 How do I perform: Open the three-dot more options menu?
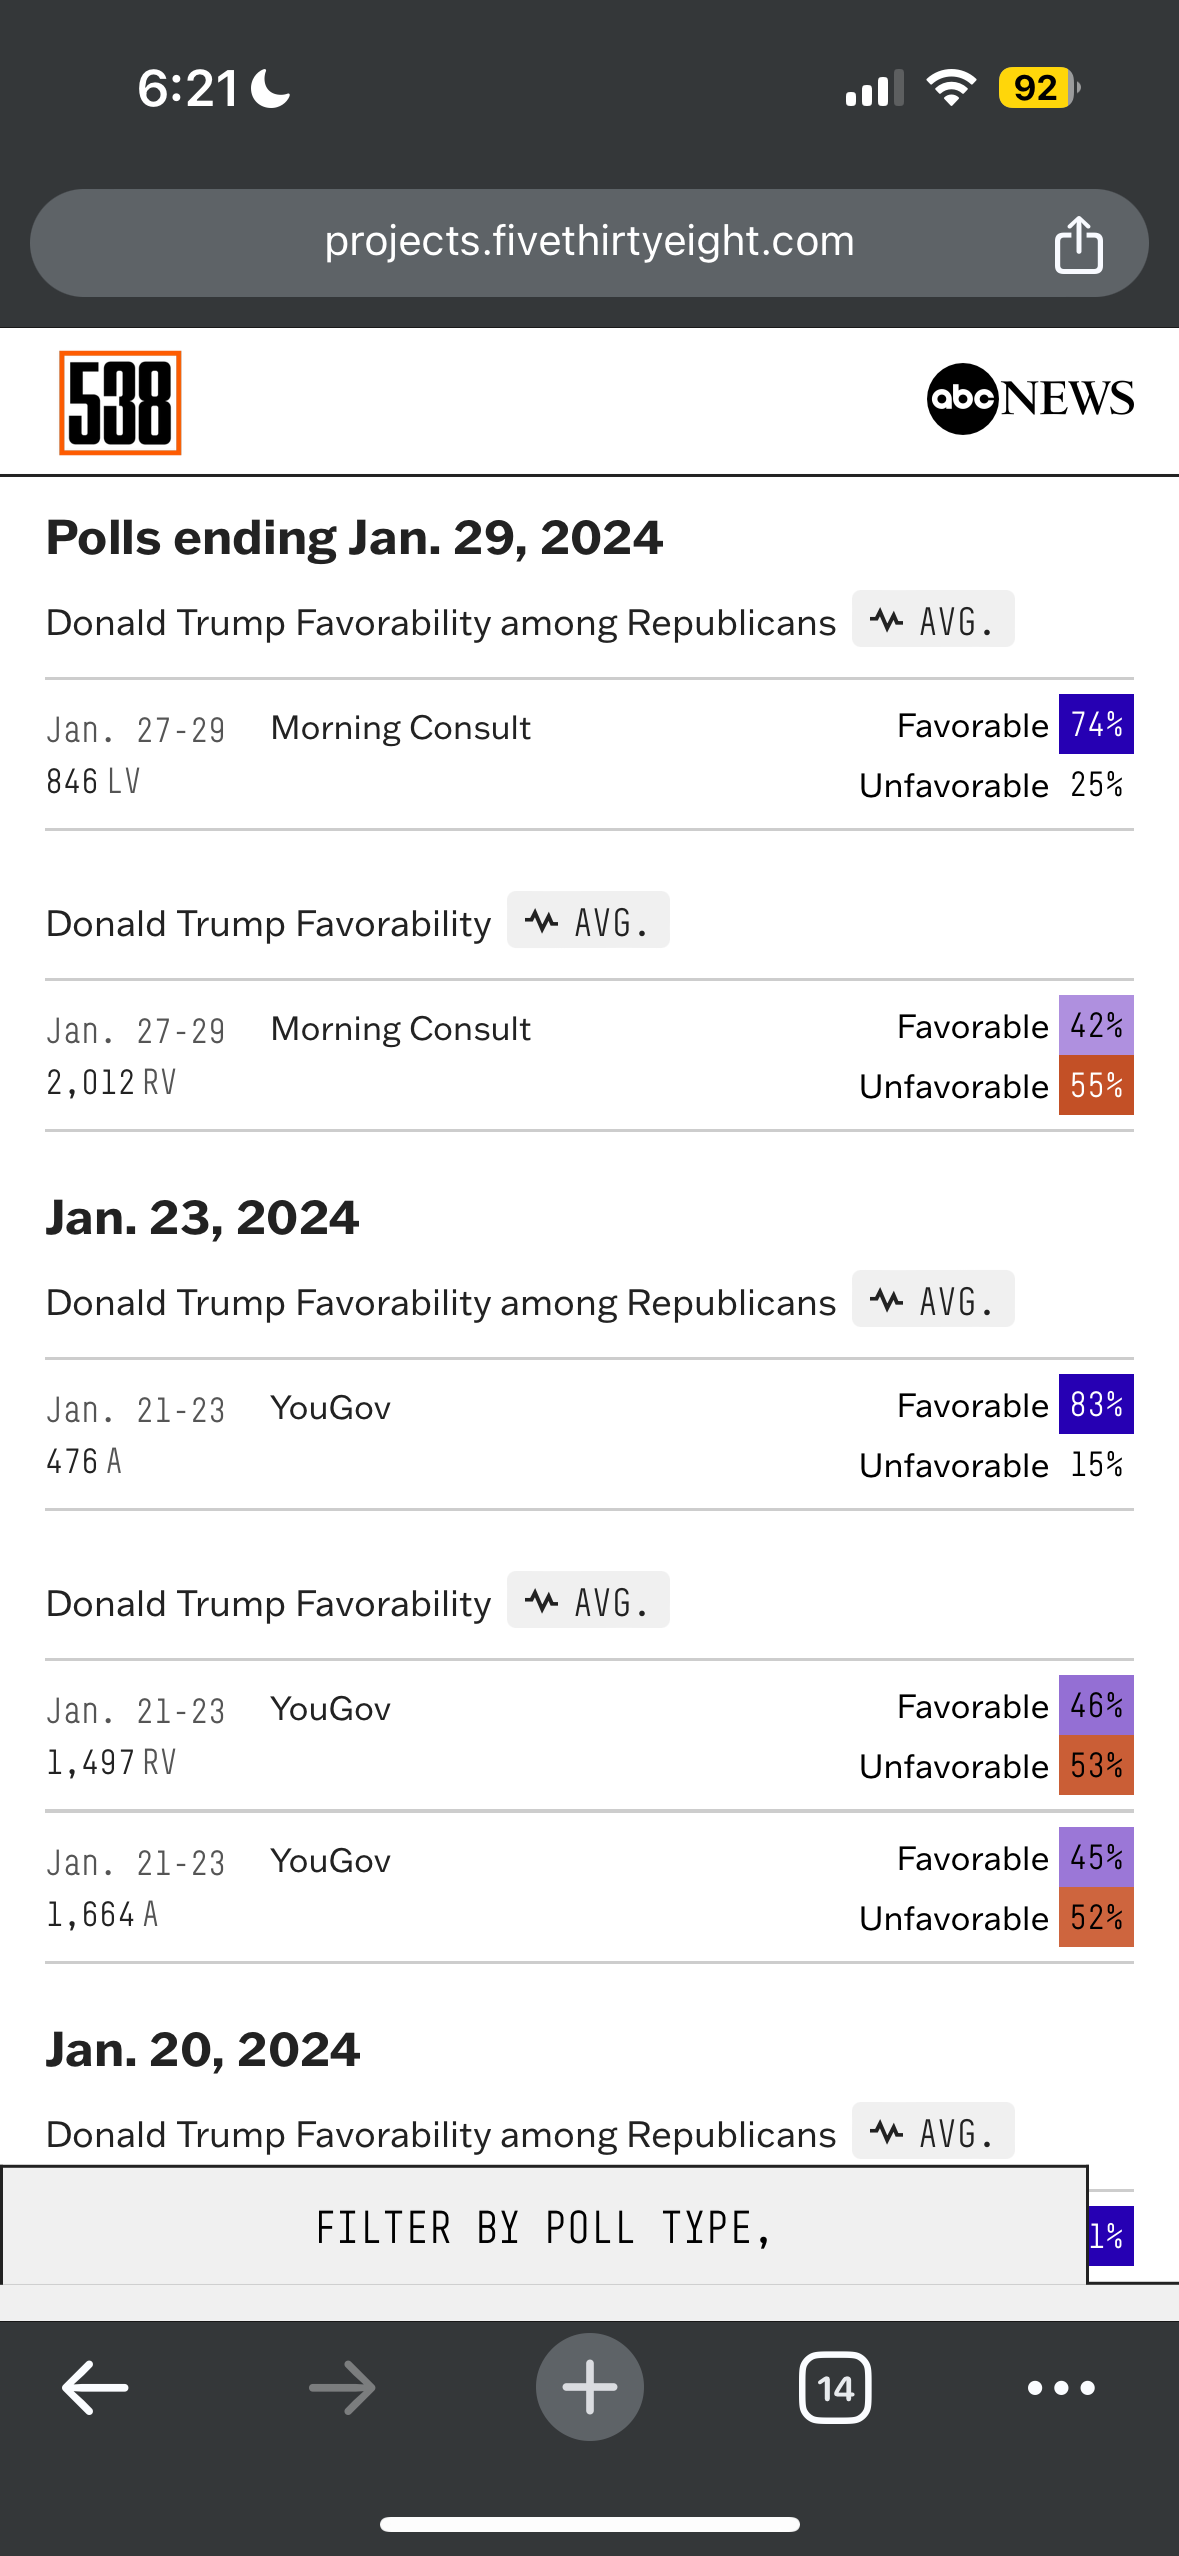click(x=1061, y=2388)
